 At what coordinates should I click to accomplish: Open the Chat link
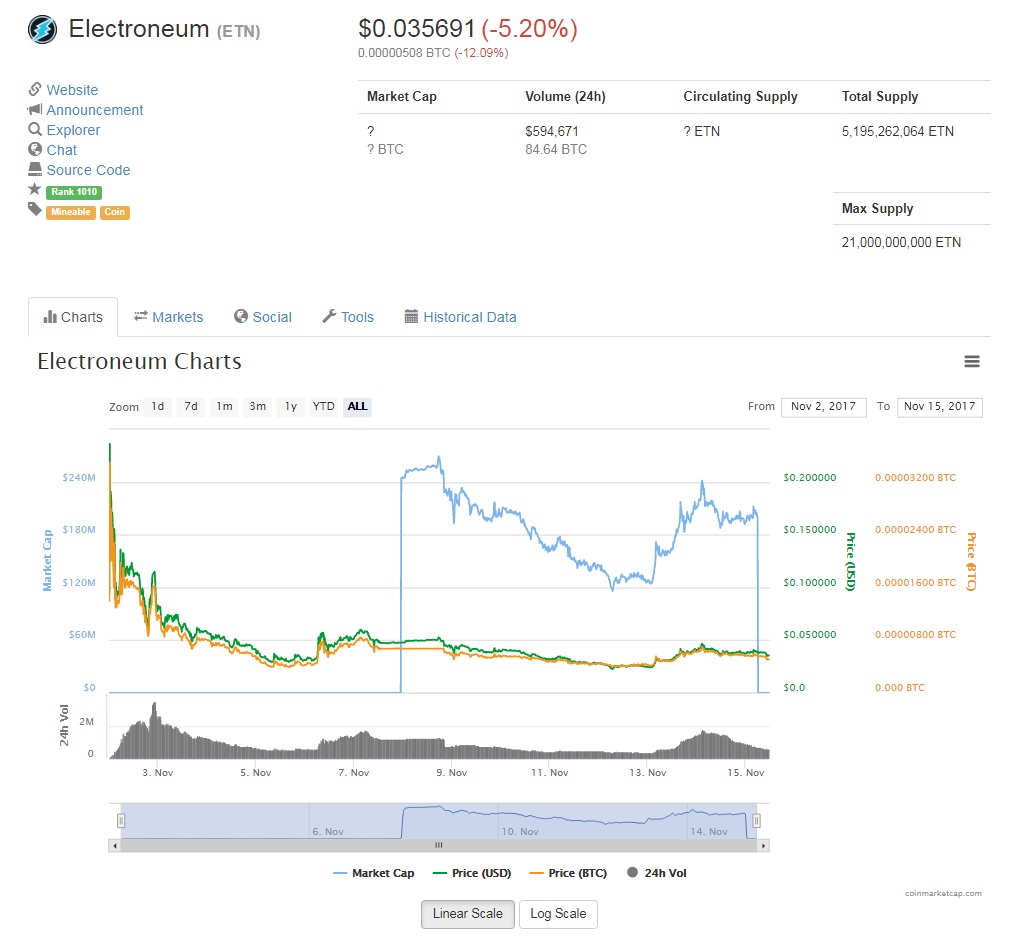(62, 150)
